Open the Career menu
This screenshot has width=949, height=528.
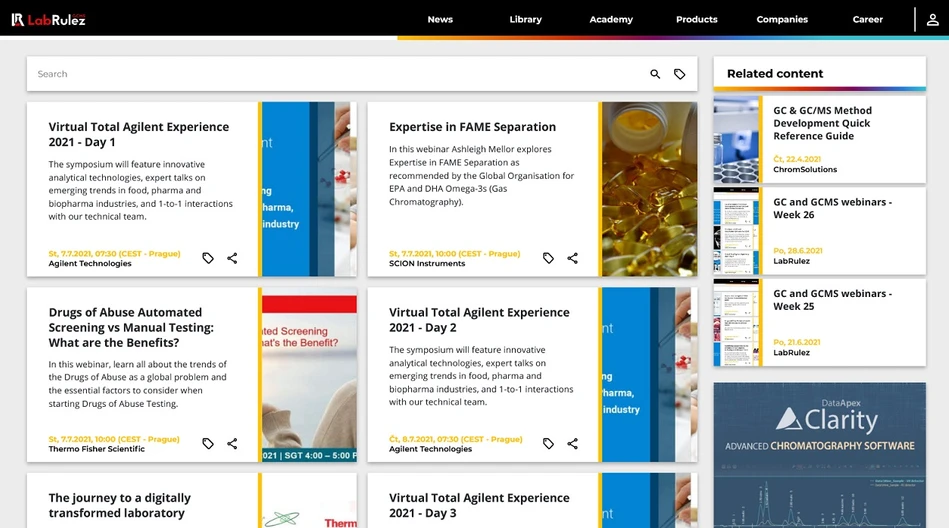tap(867, 19)
